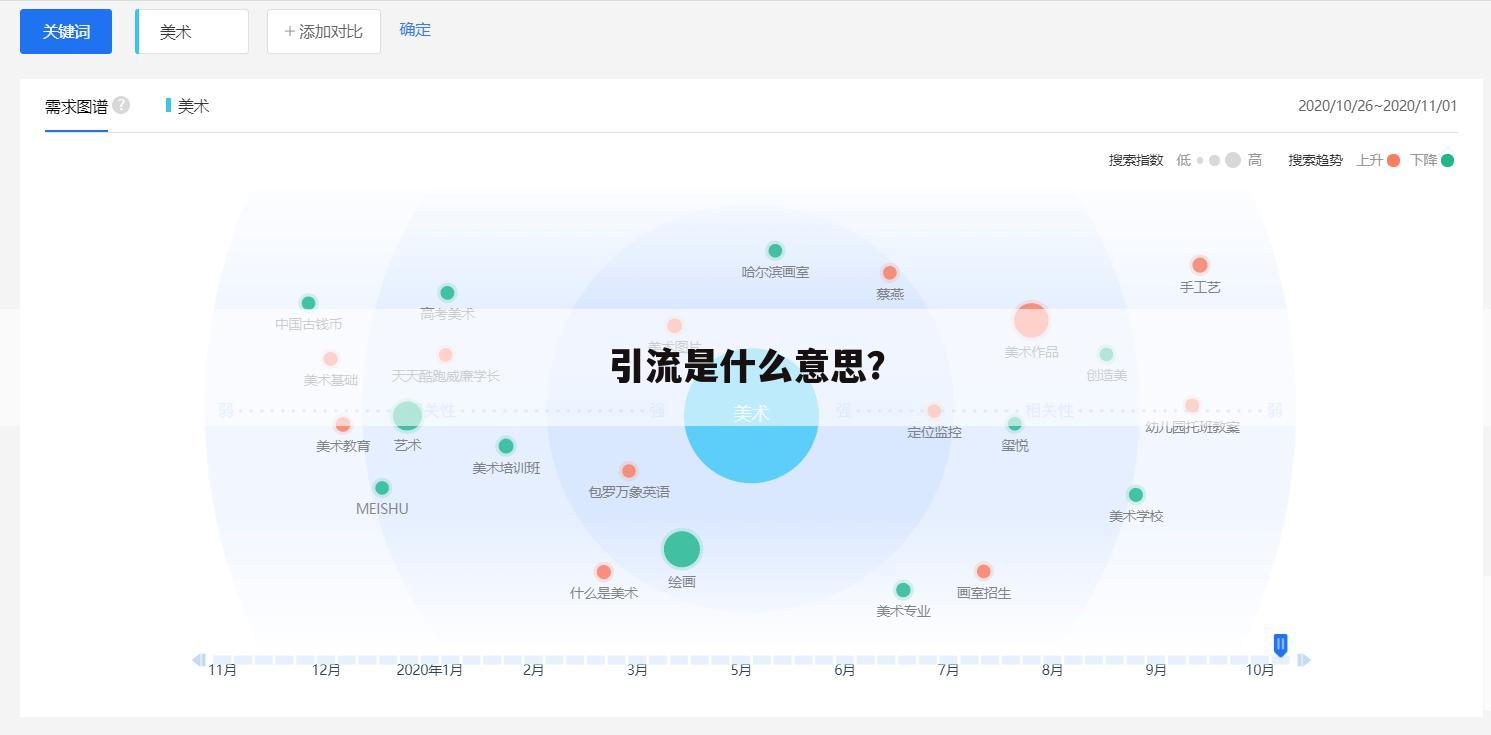Click the orange 上升 trend legend dot
The height and width of the screenshot is (735, 1491).
tap(1393, 160)
